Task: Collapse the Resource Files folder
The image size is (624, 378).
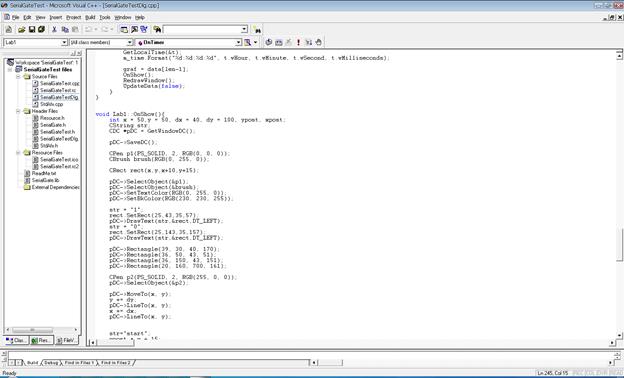Action: click(x=18, y=152)
